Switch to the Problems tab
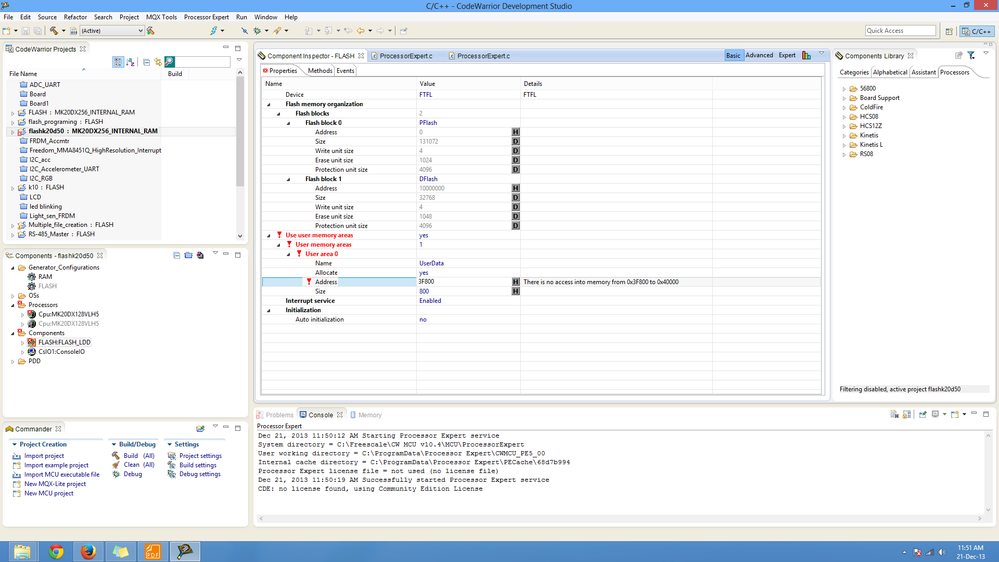The height and width of the screenshot is (562, 999). (275, 415)
